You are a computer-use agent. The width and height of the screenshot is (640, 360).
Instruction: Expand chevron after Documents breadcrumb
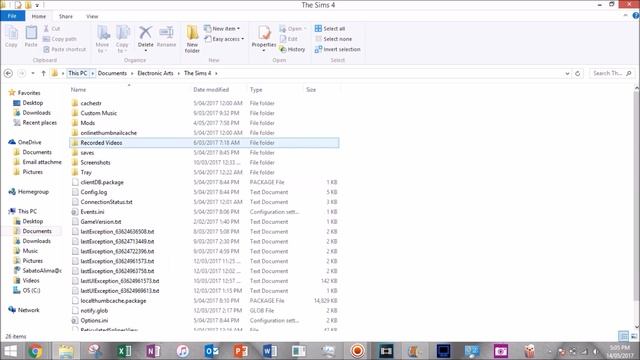pos(132,73)
